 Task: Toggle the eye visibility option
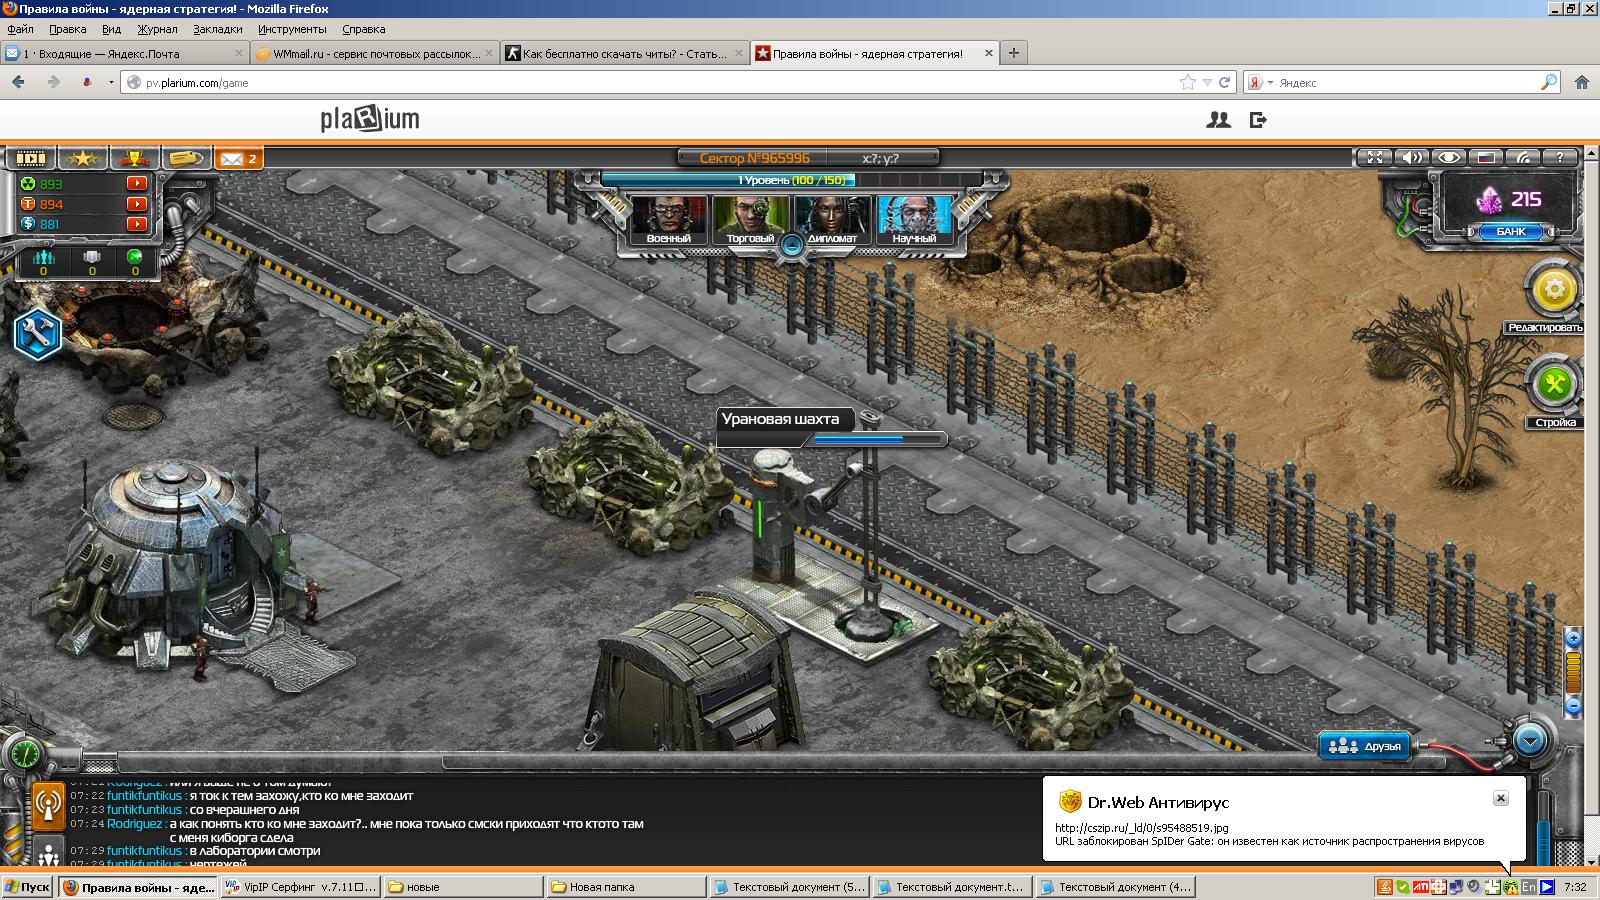tap(1449, 157)
